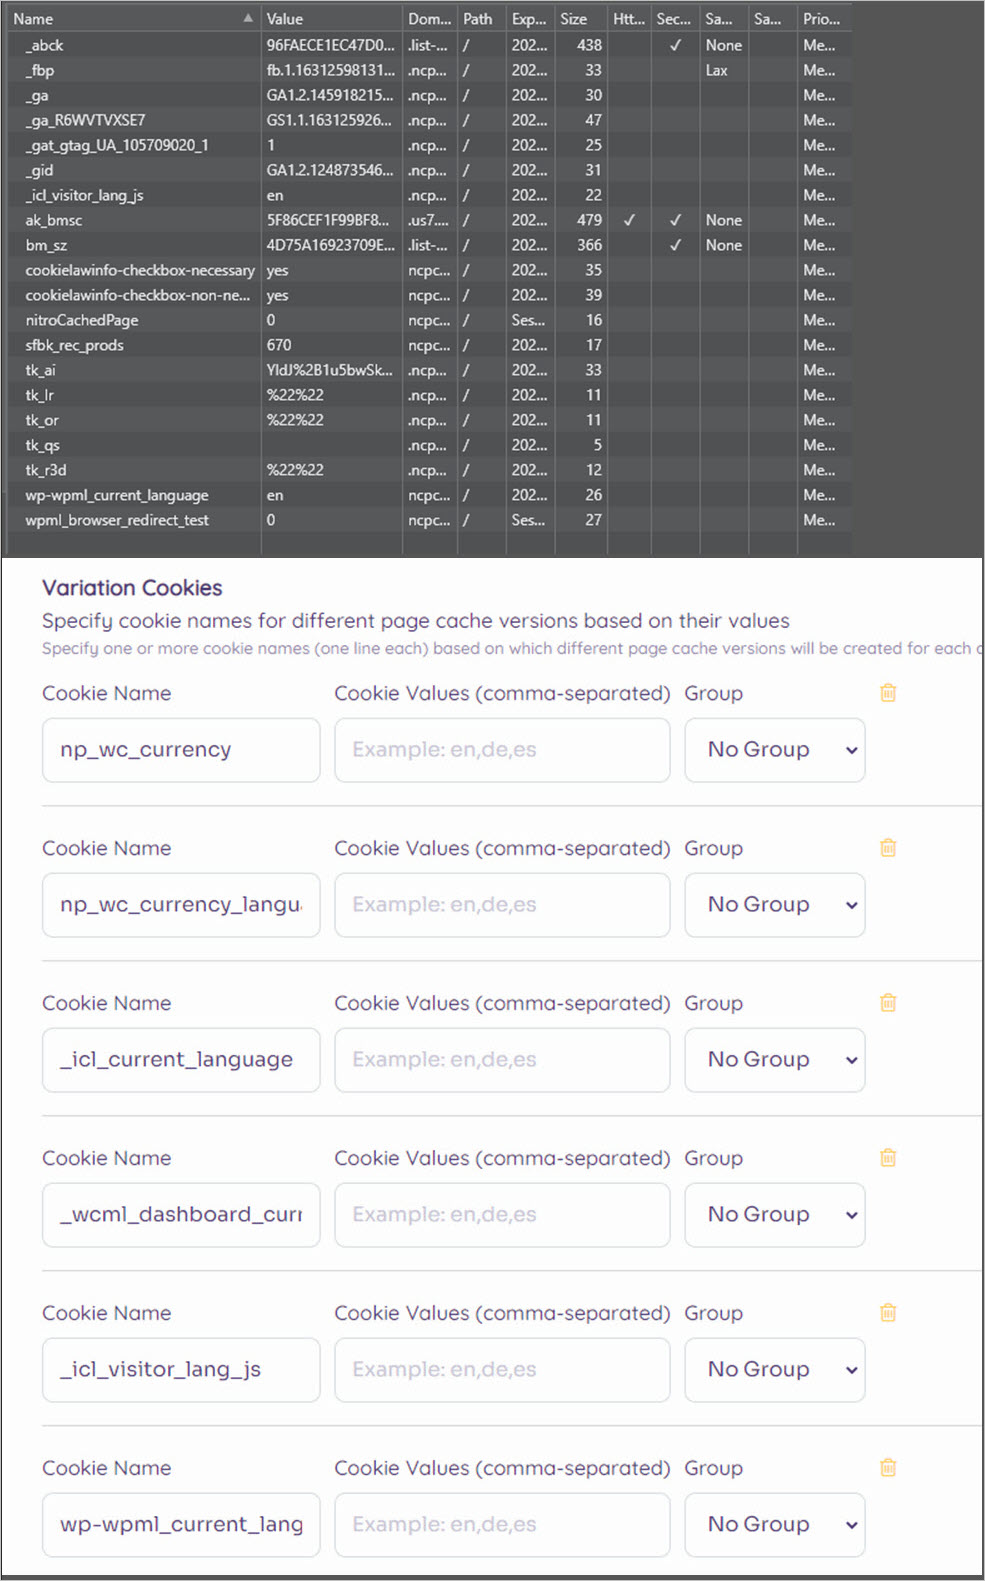Focus cookie values field for _icl_visitor_lang_js

502,1370
